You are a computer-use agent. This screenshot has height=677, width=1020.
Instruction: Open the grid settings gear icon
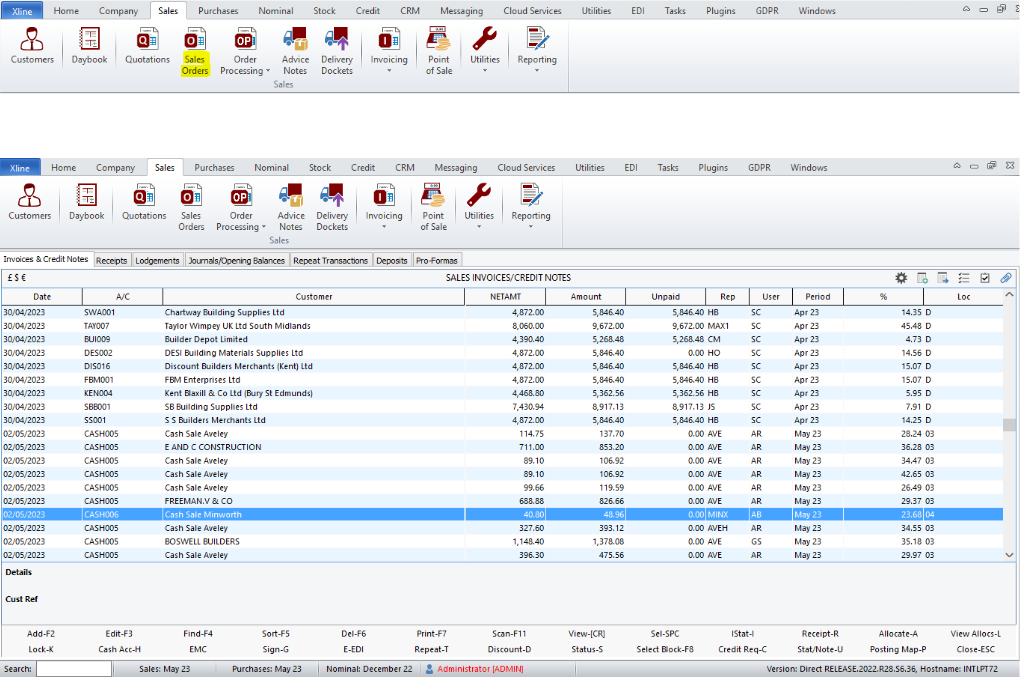(x=901, y=278)
